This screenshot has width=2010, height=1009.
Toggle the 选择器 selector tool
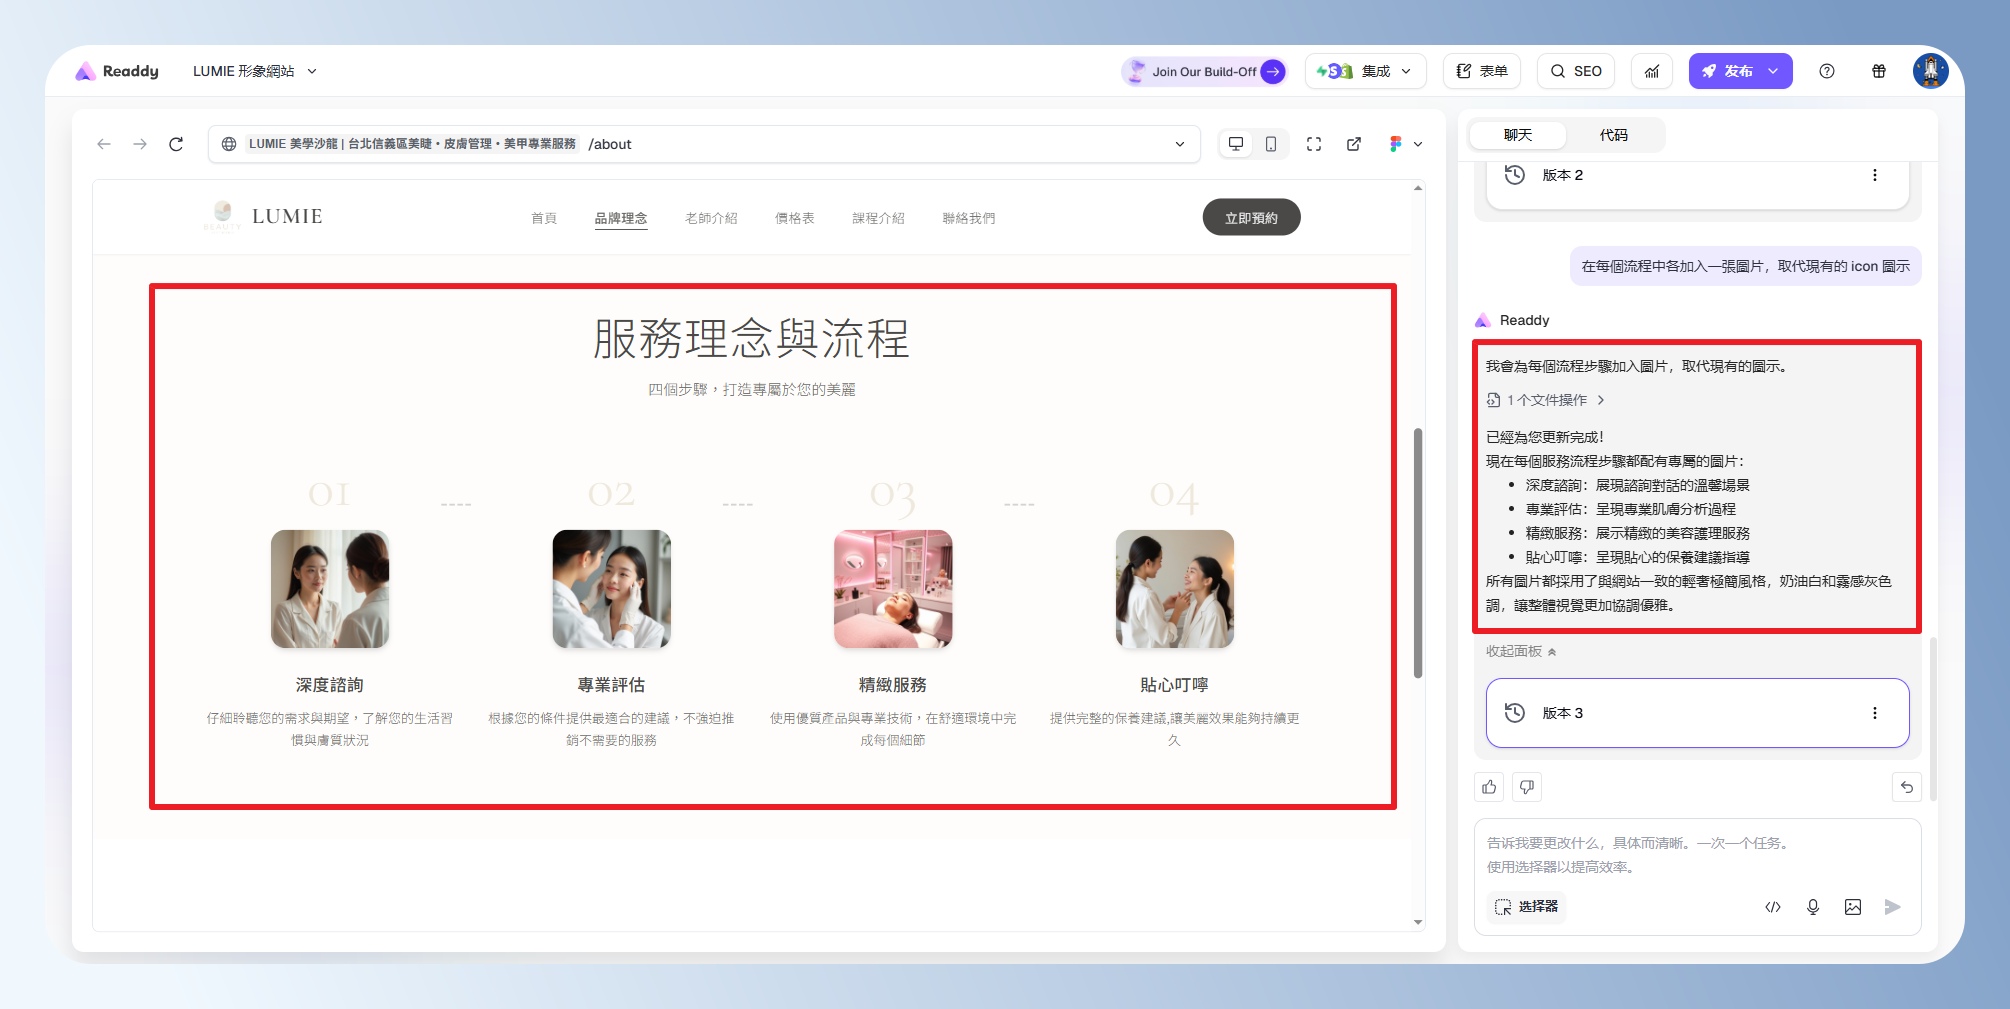click(1526, 907)
